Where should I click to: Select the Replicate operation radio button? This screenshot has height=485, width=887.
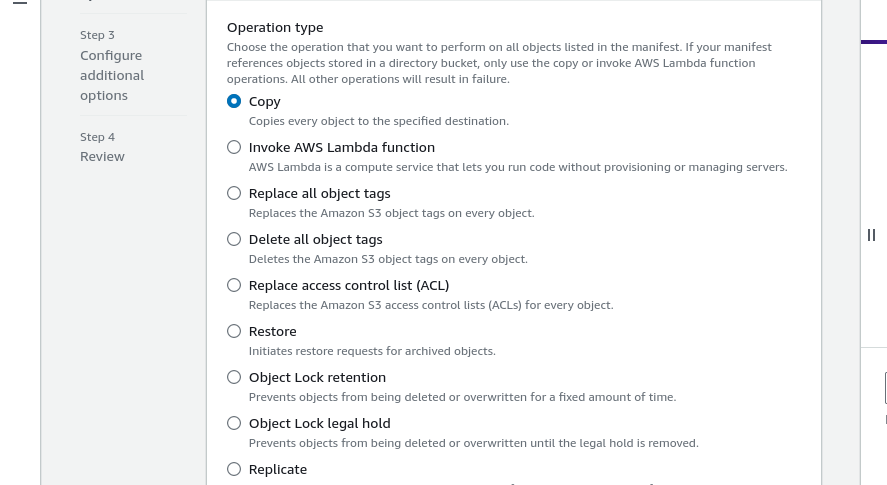234,469
